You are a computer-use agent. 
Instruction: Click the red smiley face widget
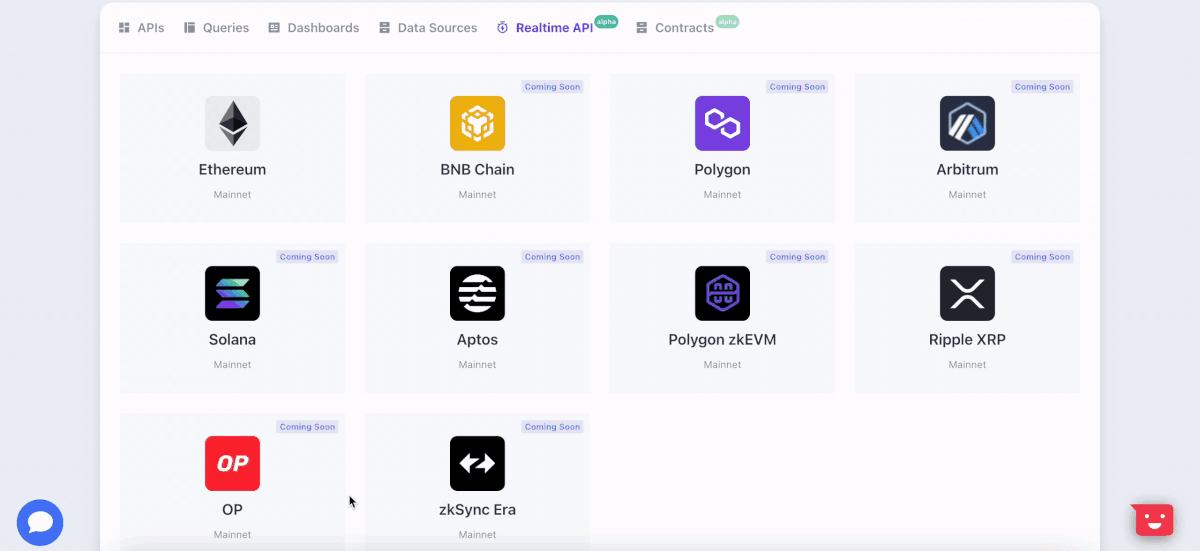(1152, 519)
